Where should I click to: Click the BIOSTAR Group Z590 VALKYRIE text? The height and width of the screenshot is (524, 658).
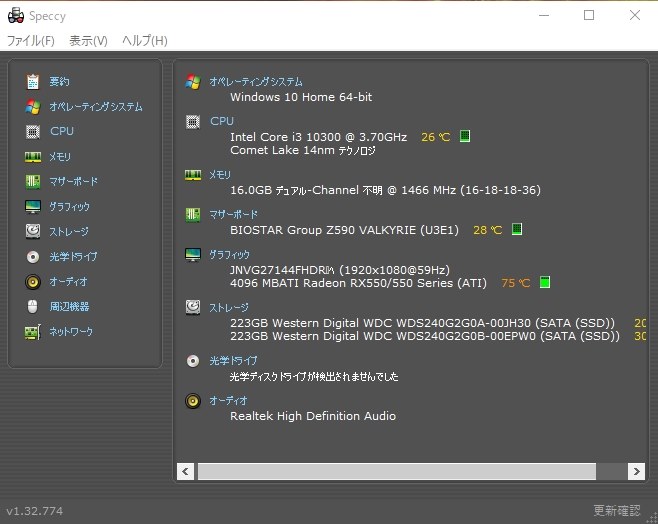344,230
